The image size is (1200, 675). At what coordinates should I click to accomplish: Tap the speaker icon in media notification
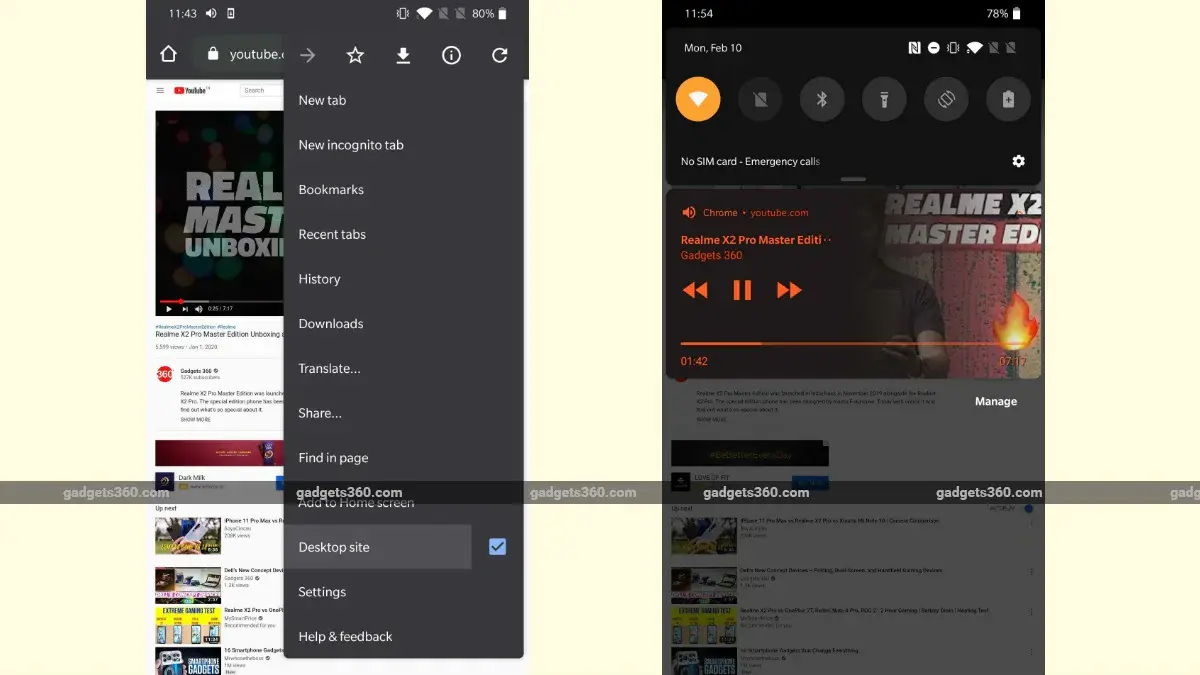point(688,212)
